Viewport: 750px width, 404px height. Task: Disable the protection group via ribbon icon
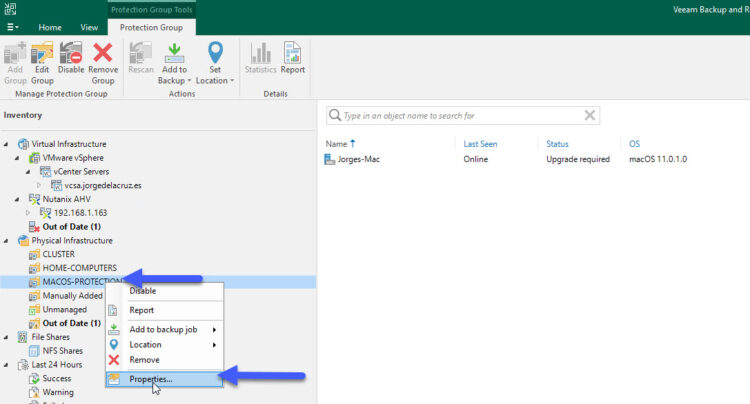[71, 53]
